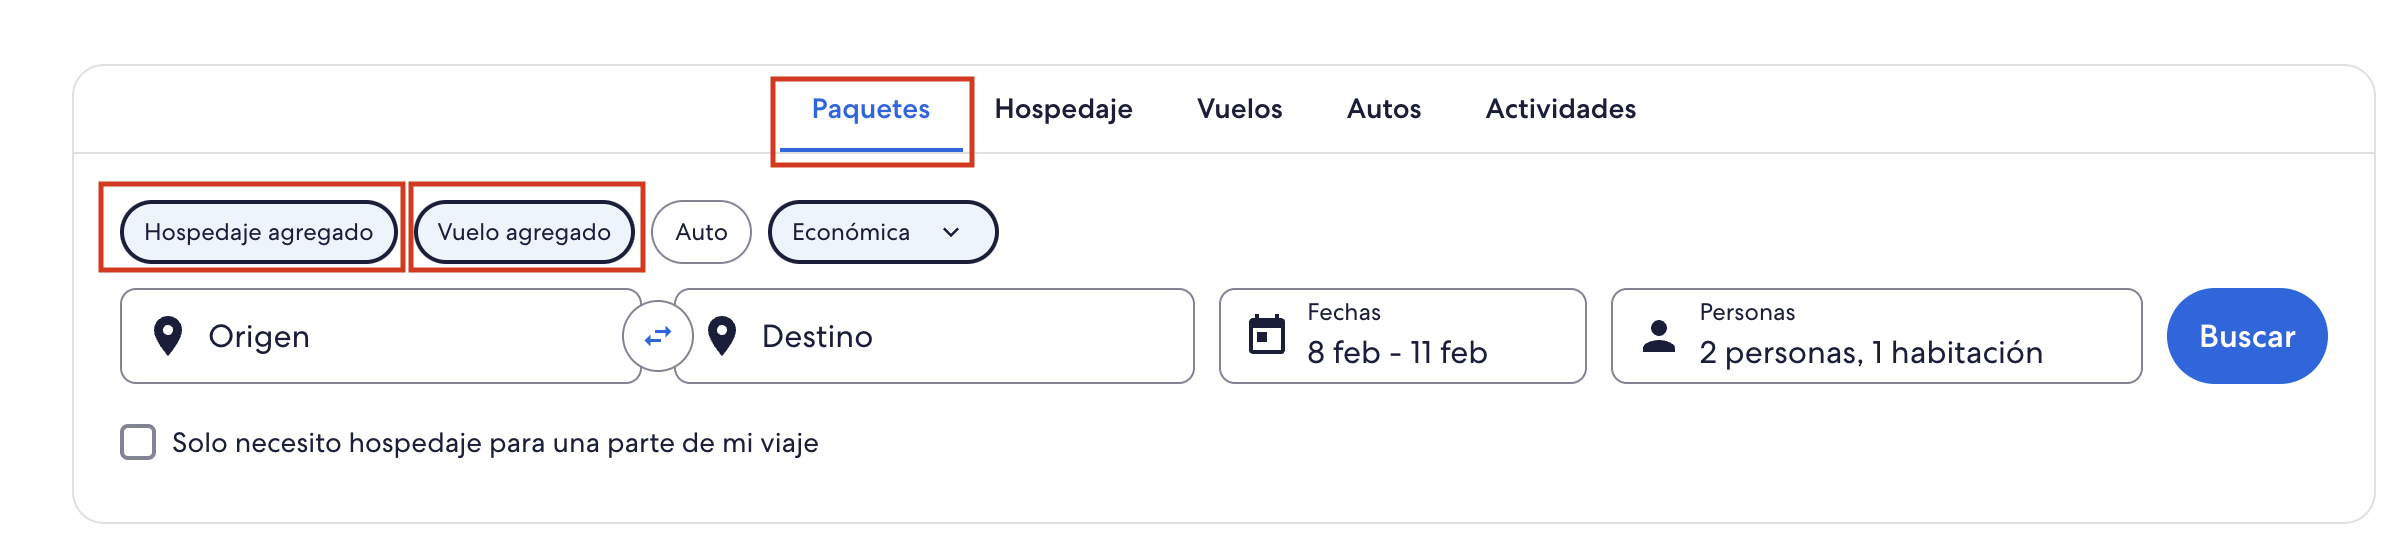Screen dimensions: 2400x560
Task: Open the Autos tab
Action: coord(1383,109)
